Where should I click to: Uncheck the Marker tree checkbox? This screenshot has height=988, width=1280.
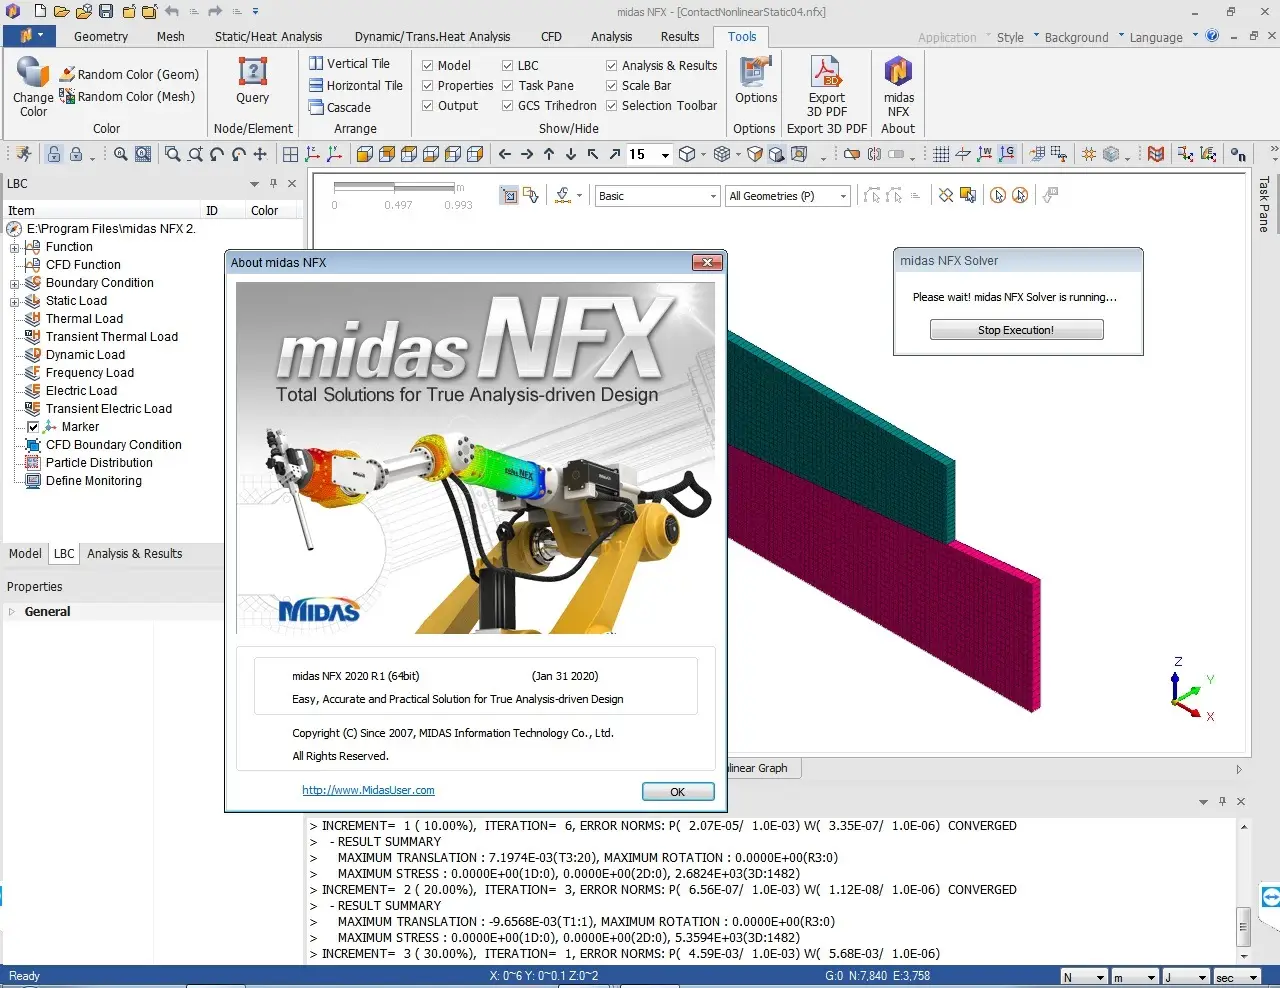coord(33,427)
